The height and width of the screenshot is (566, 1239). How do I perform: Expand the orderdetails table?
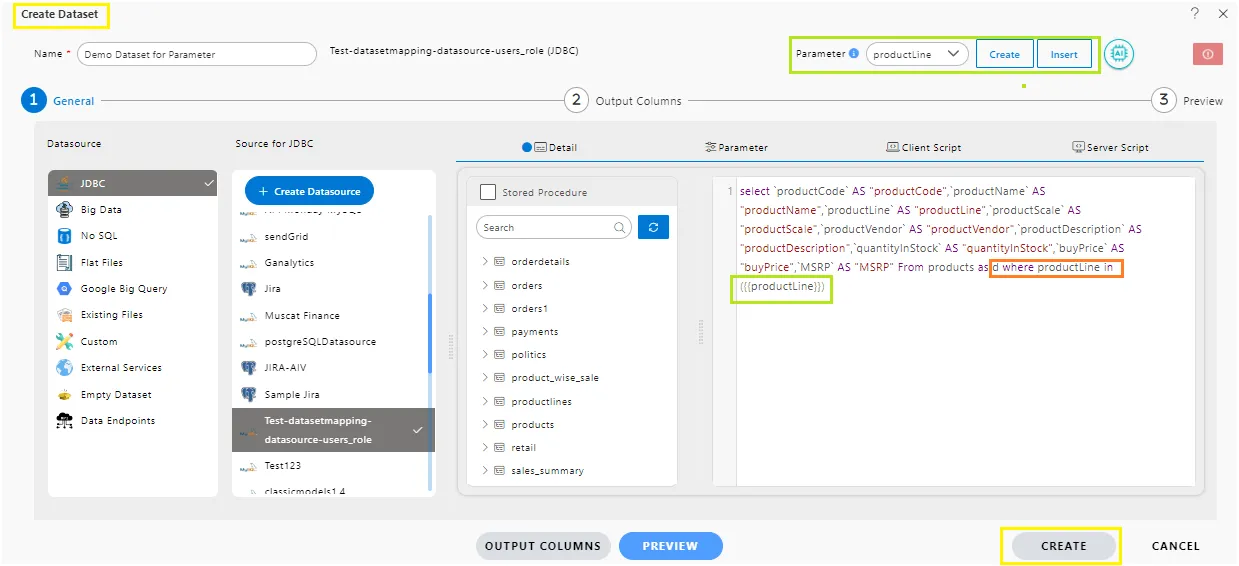(485, 262)
